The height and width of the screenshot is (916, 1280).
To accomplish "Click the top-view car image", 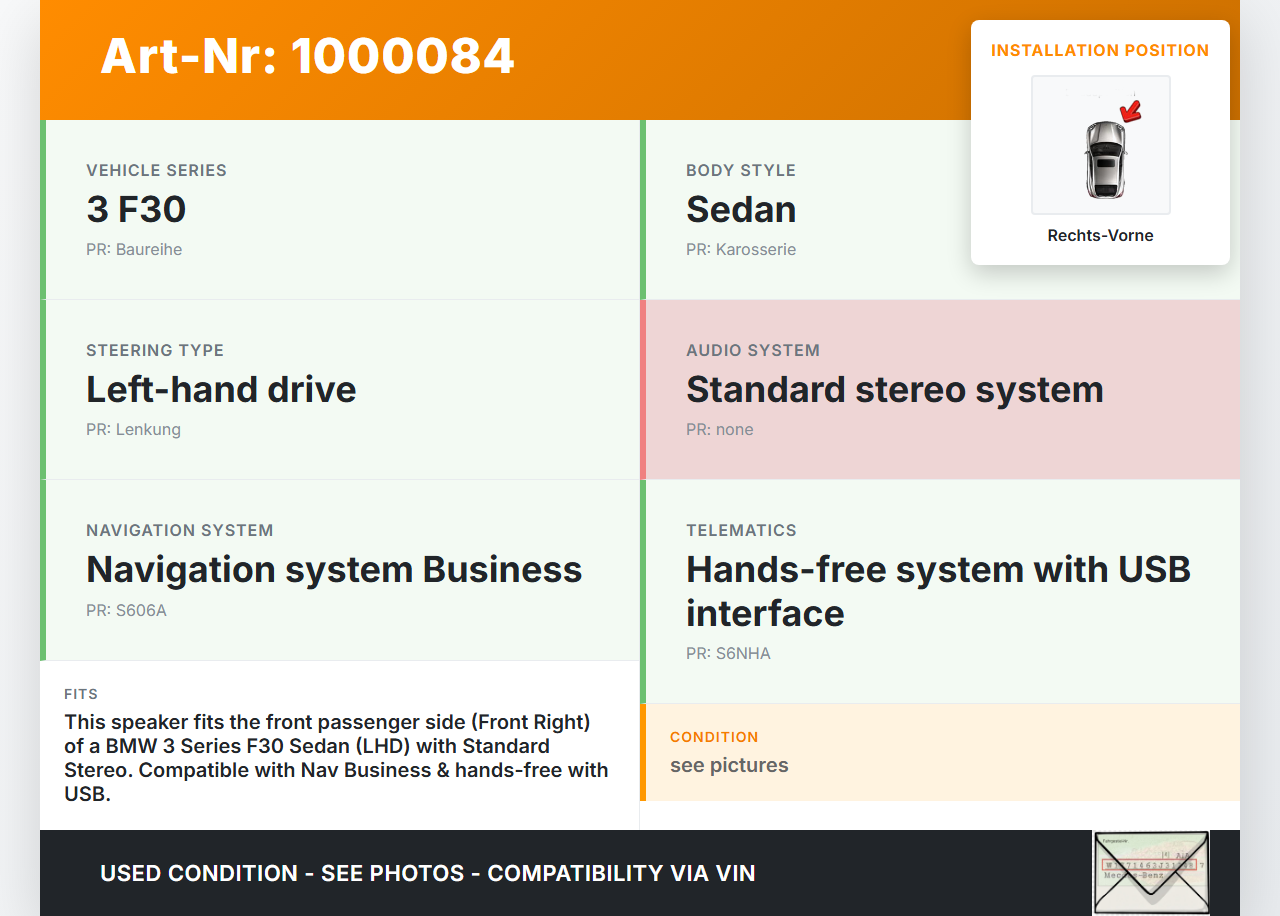I will 1103,158.
